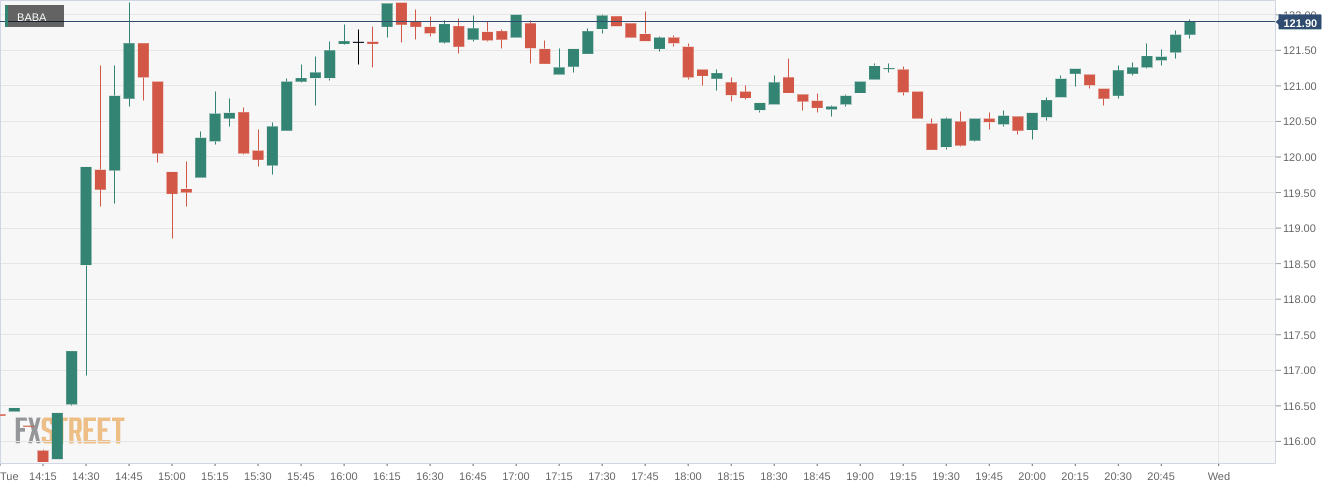
Task: Click the 15:00 time axis label
Action: coord(172,476)
